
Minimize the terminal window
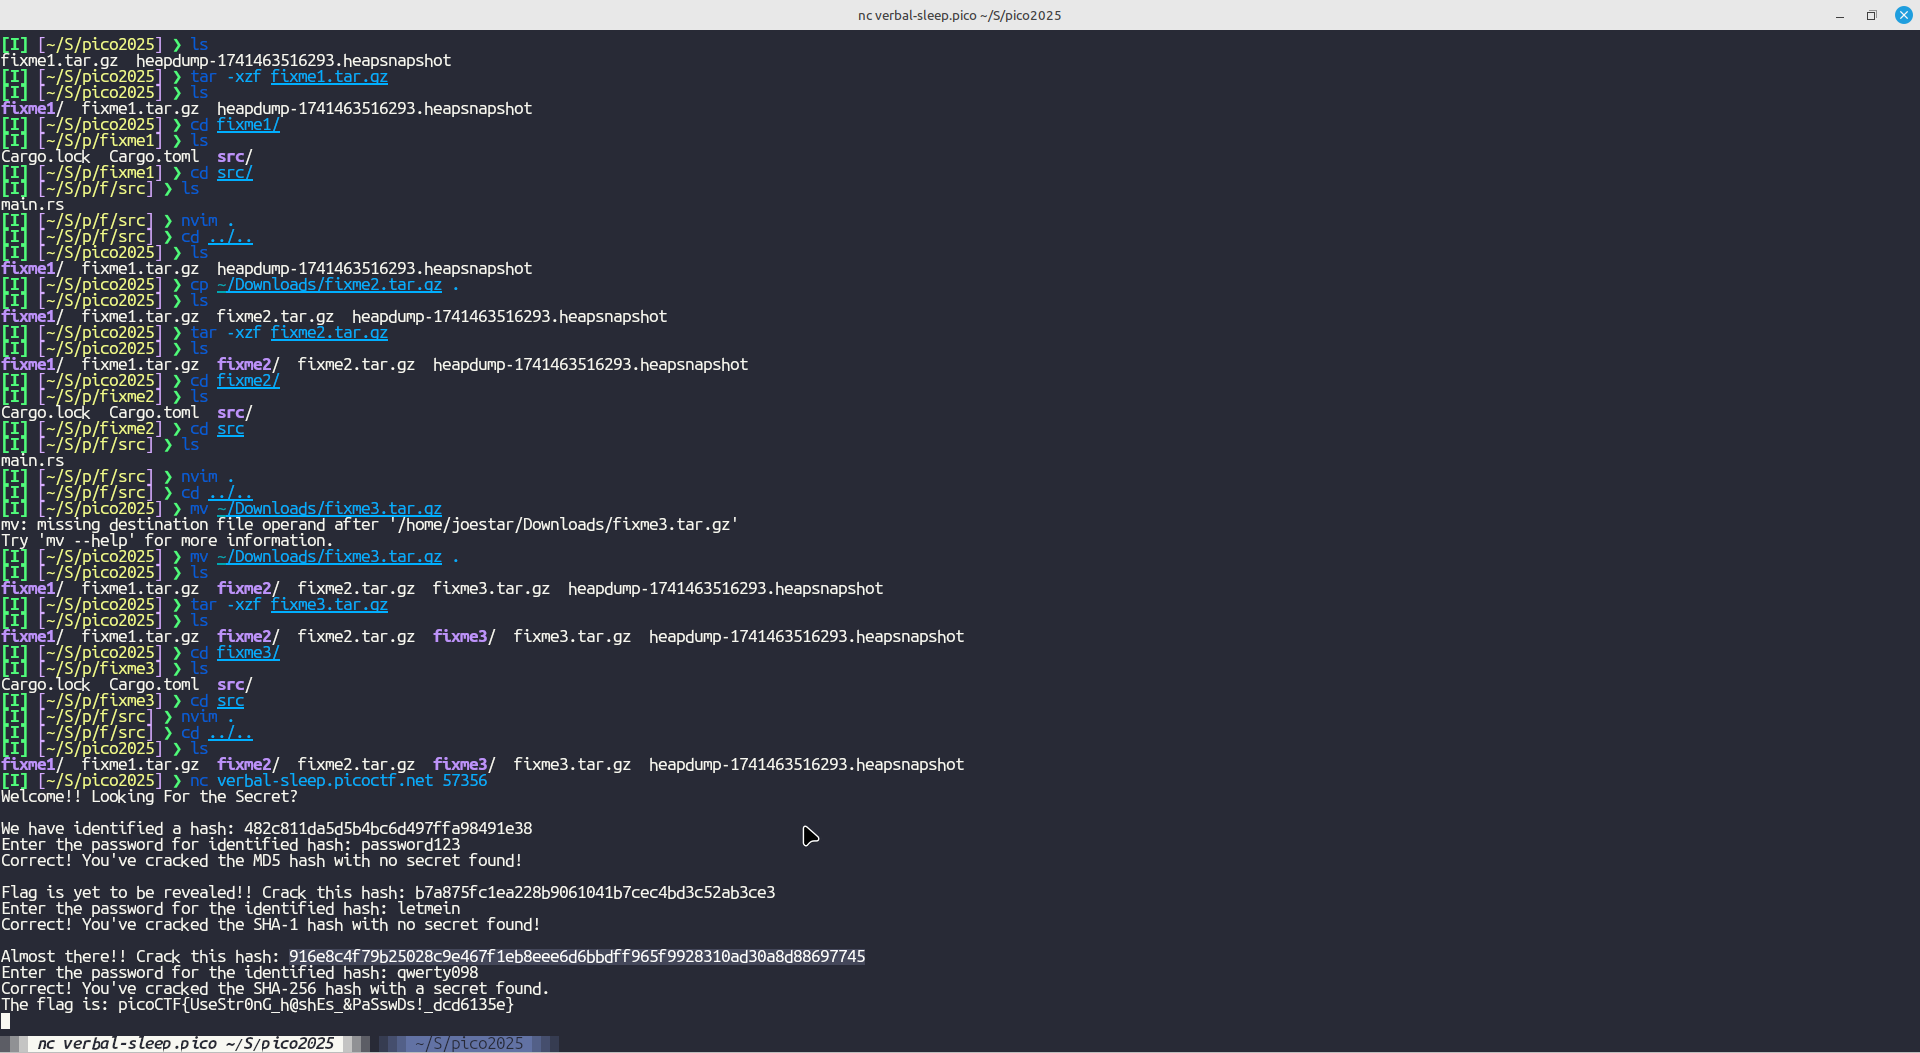click(1839, 15)
